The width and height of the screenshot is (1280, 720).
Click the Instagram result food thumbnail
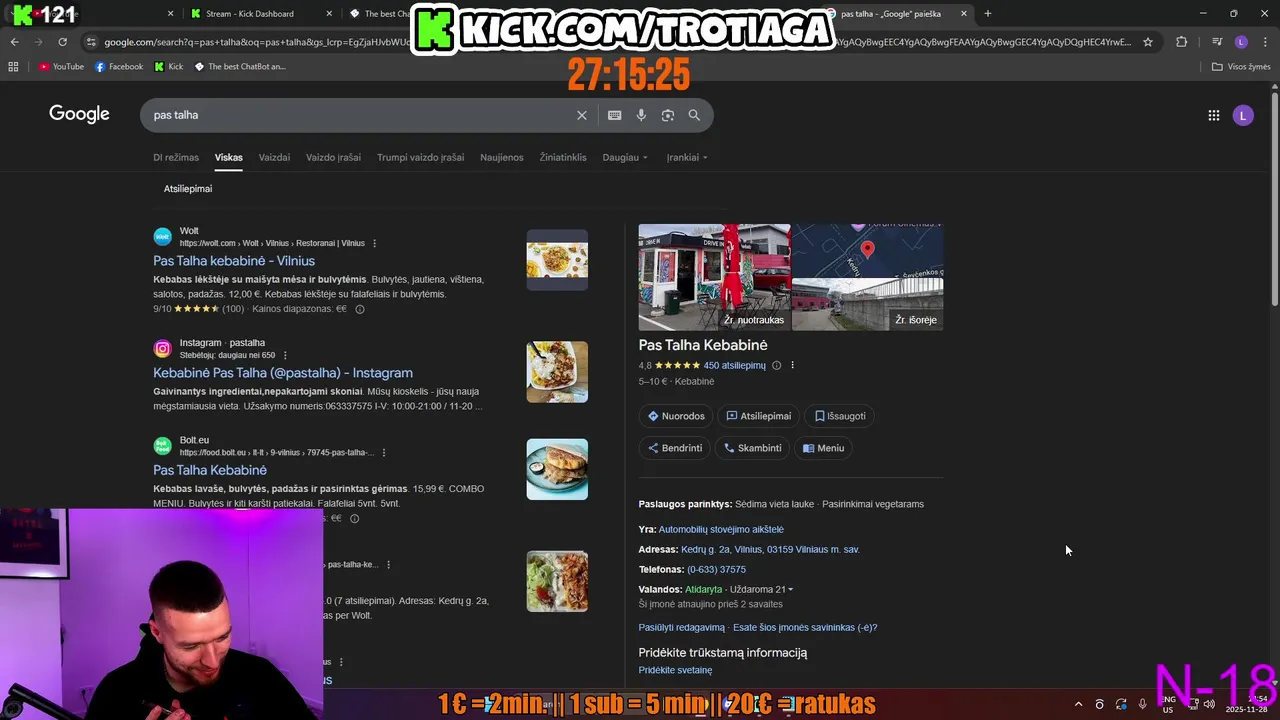click(x=557, y=372)
